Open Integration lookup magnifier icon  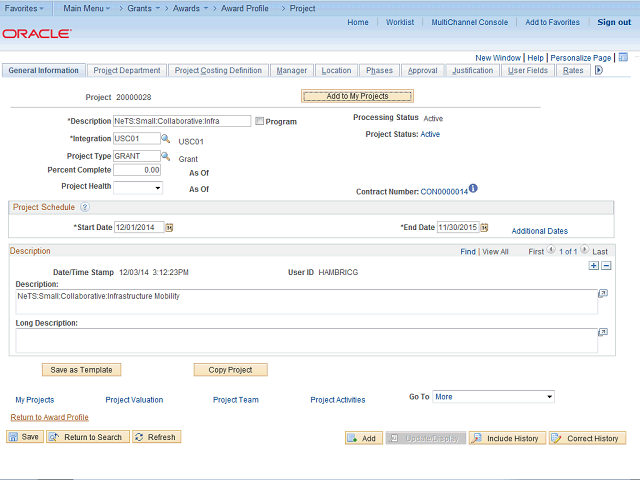pyautogui.click(x=166, y=139)
